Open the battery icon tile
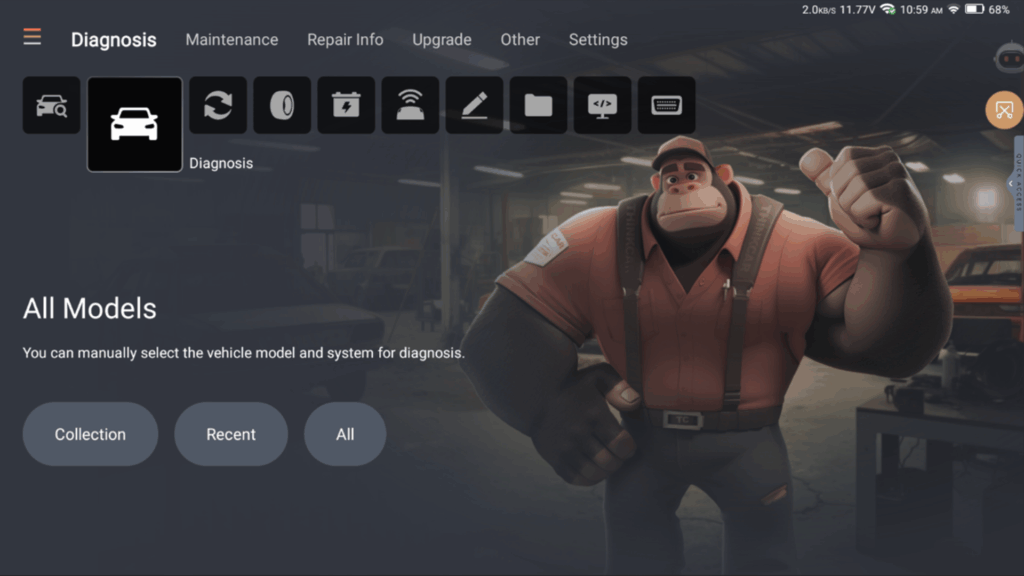Viewport: 1024px width, 576px height. pos(346,105)
